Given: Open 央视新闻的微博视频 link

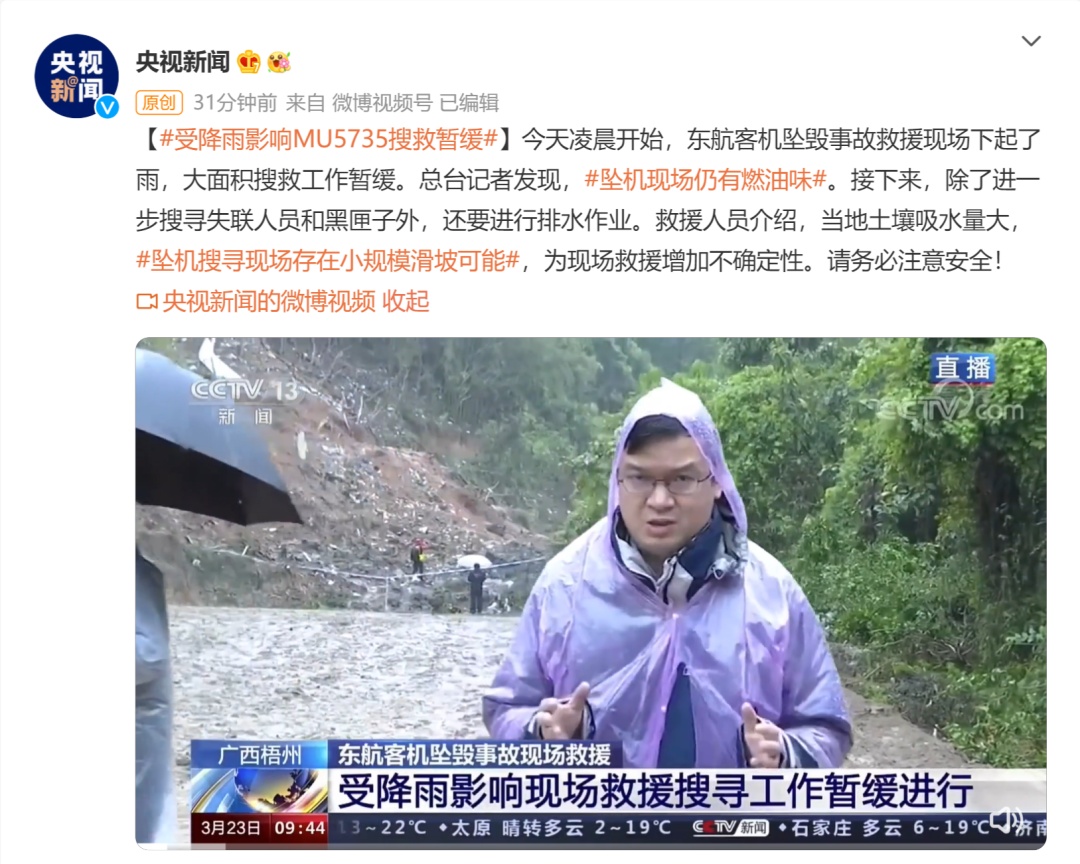Looking at the screenshot, I should (269, 302).
